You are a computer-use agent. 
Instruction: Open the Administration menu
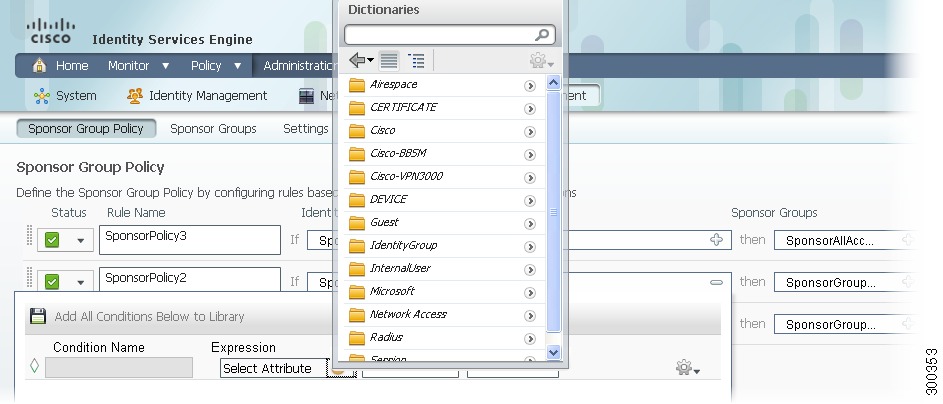(x=299, y=66)
